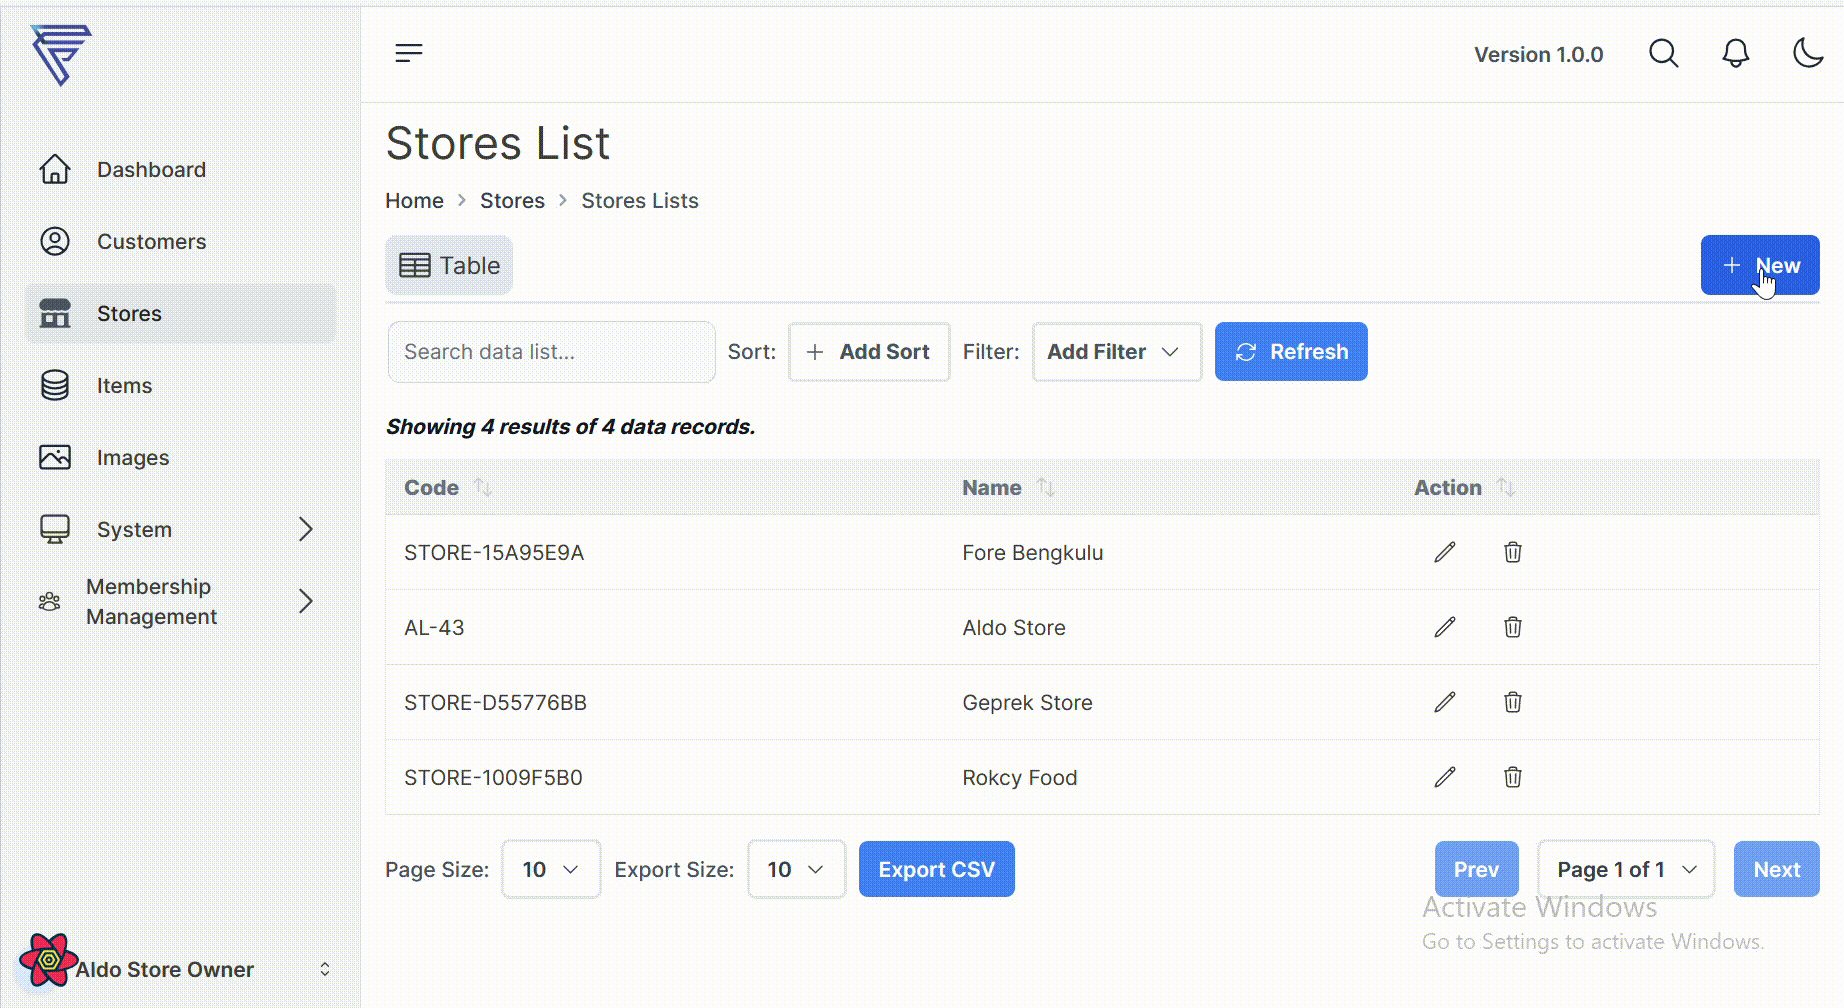Edit the Aldo Store row

point(1445,627)
